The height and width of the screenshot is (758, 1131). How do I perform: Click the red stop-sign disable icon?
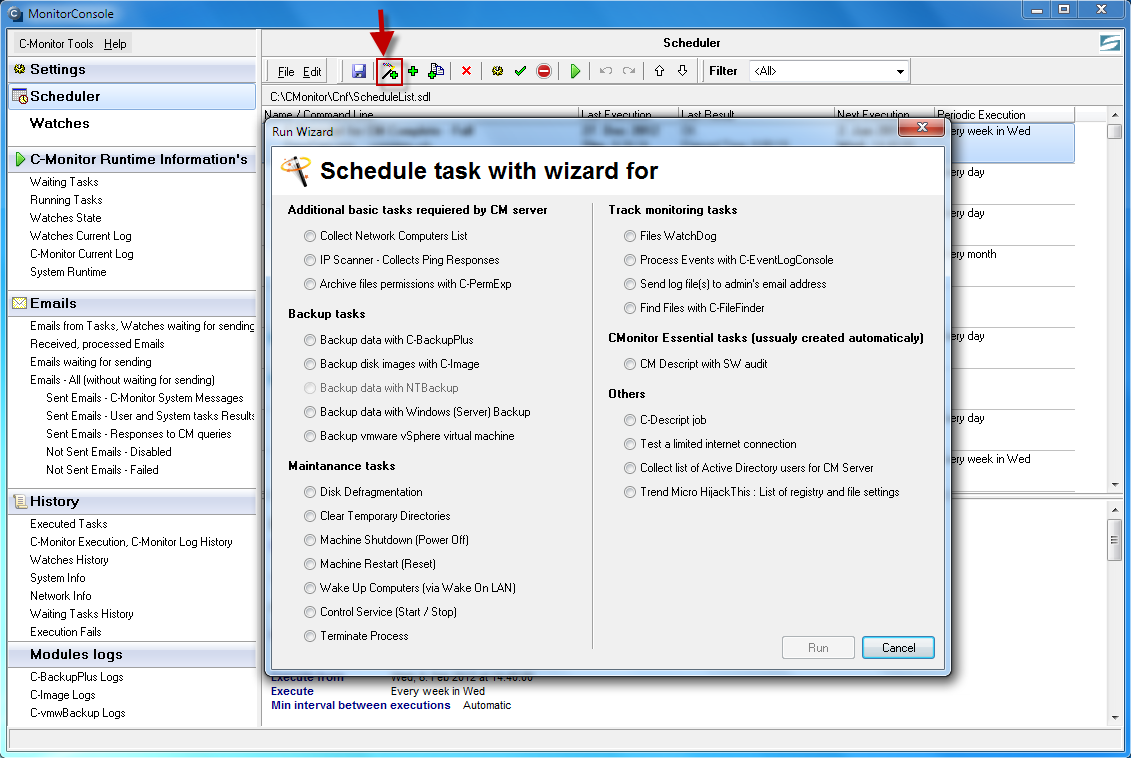[544, 71]
